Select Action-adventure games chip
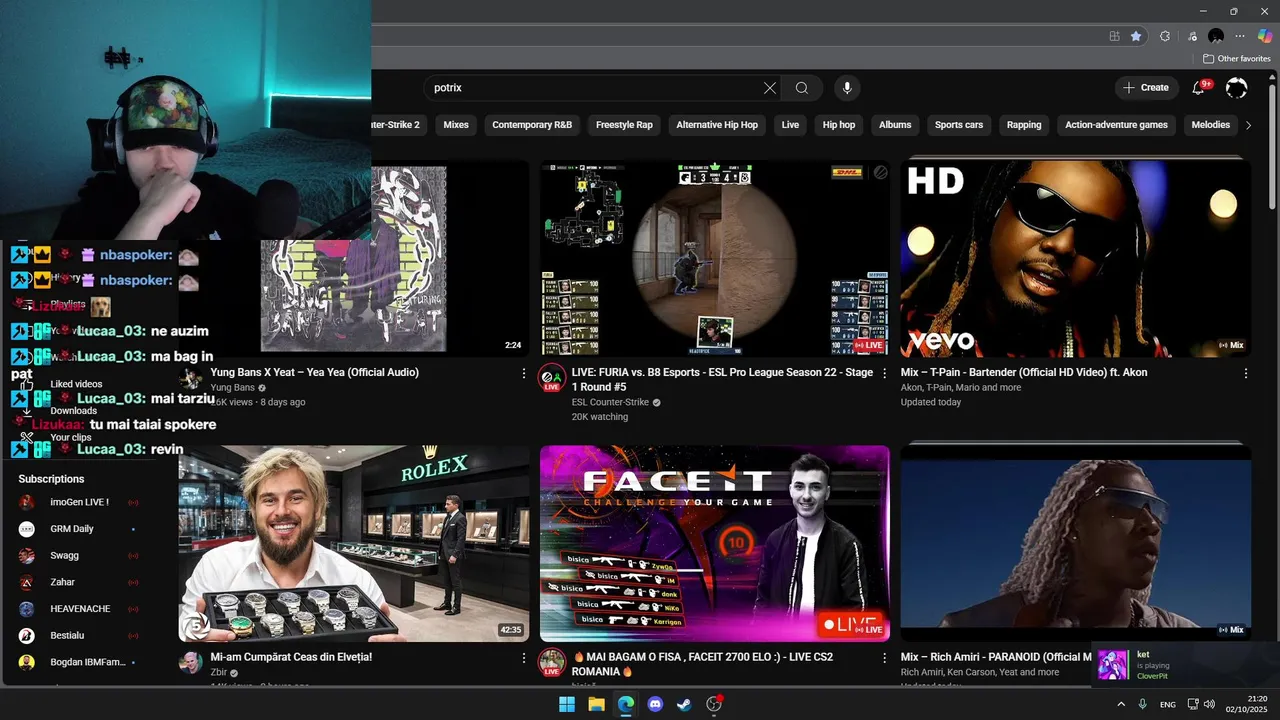This screenshot has height=720, width=1280. (1116, 125)
